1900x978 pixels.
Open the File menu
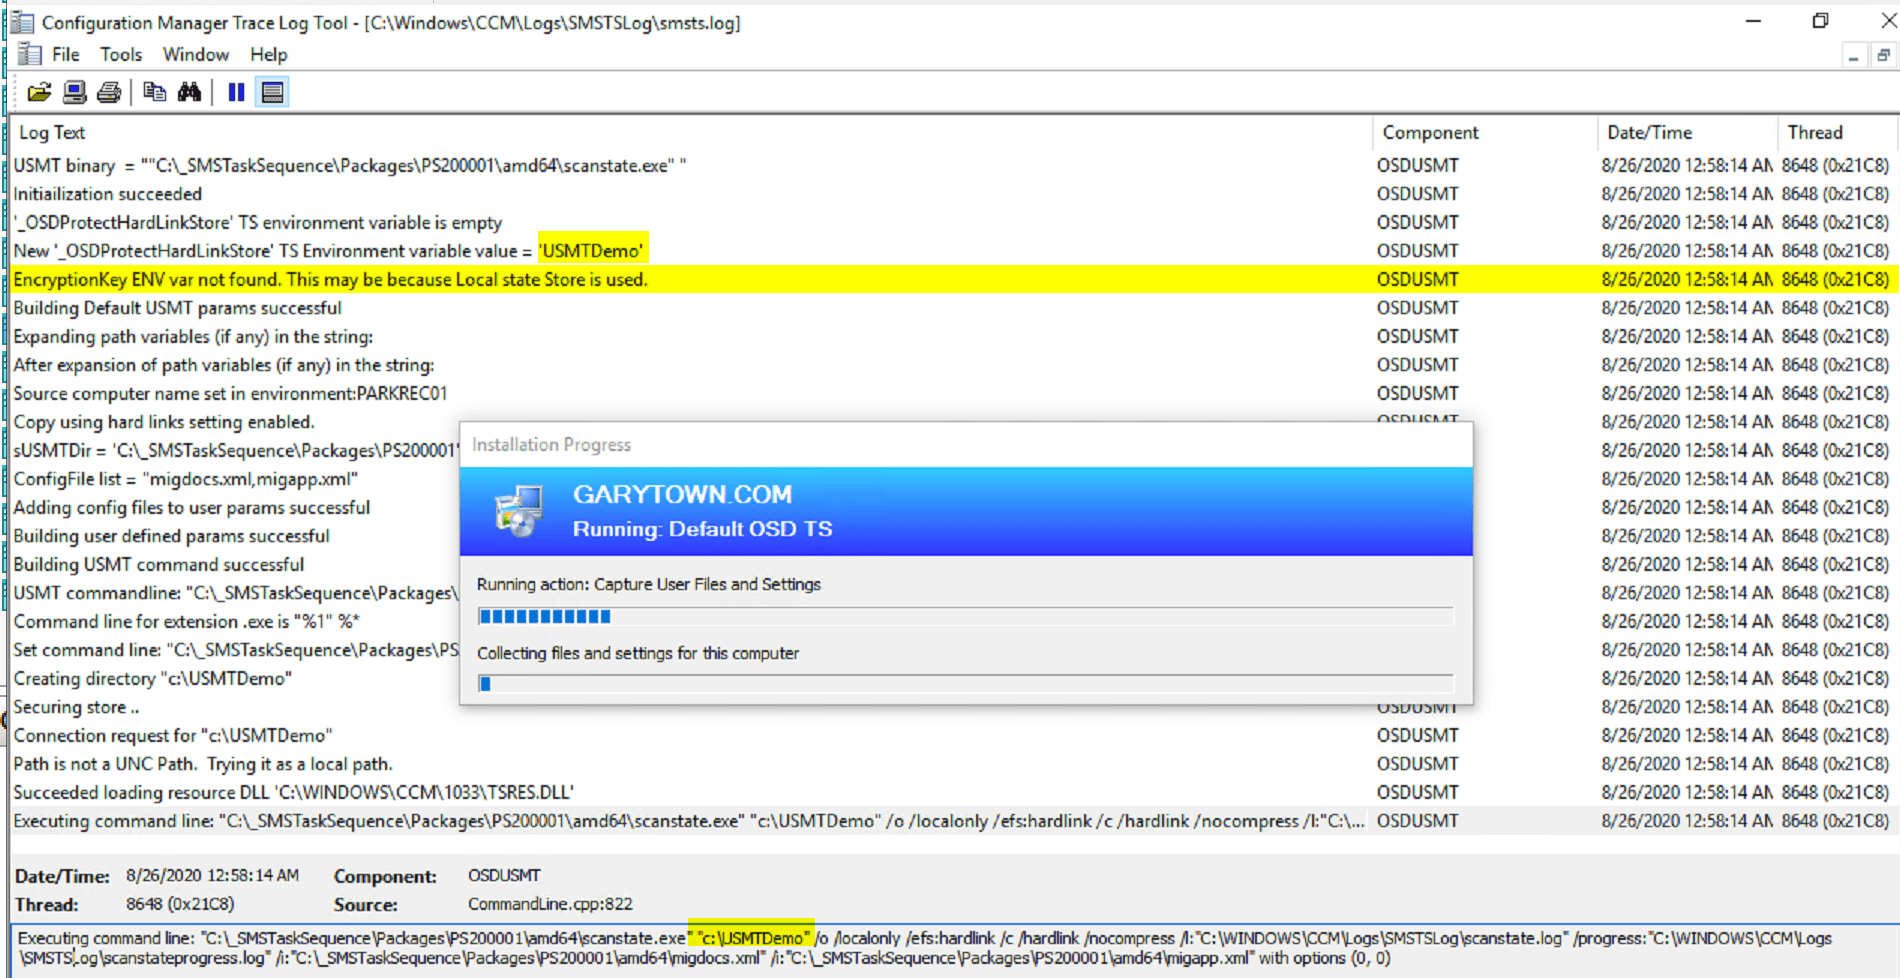click(x=65, y=55)
